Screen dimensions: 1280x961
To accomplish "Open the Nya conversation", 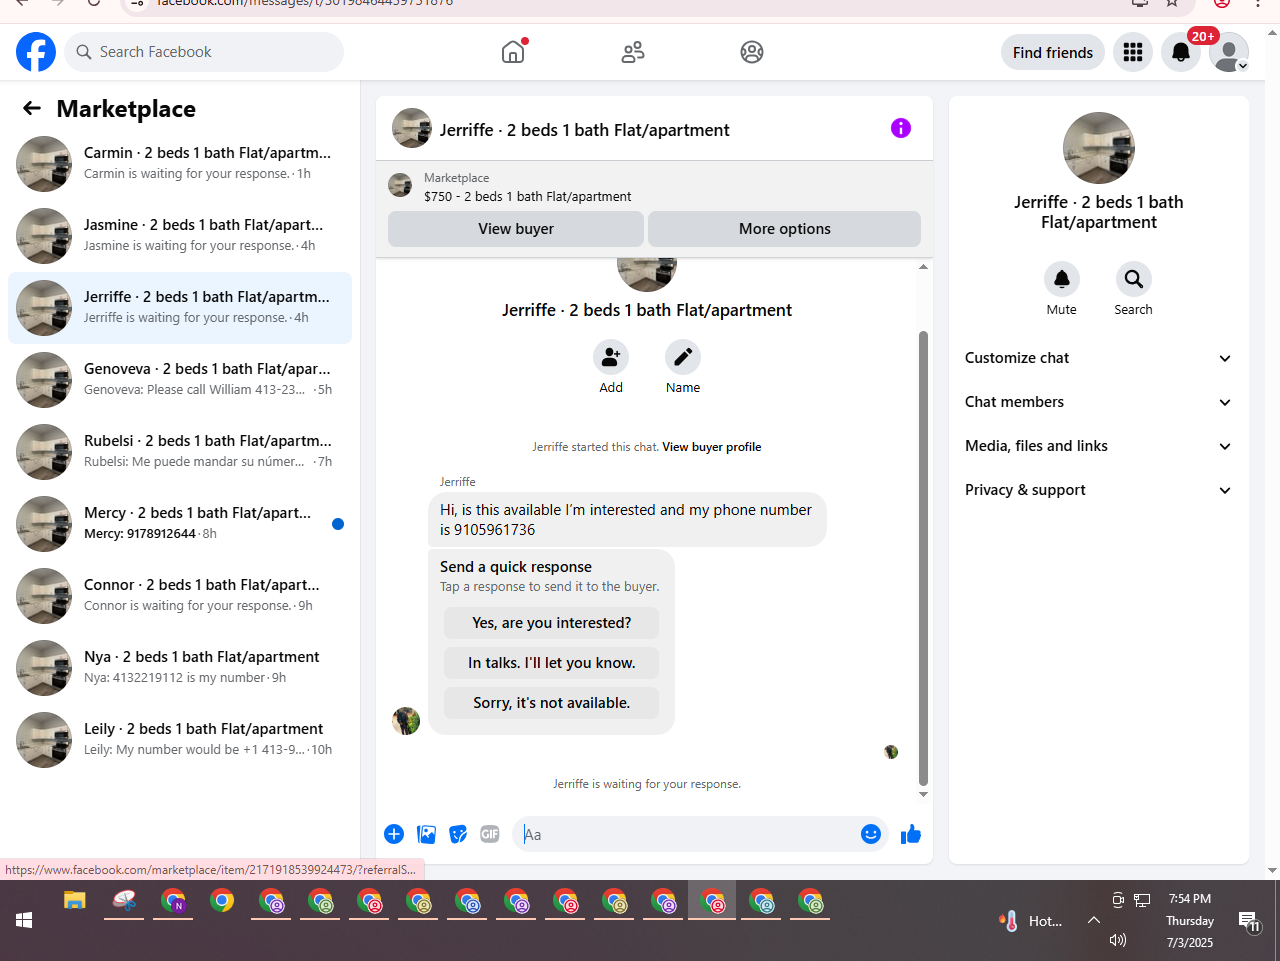I will click(180, 668).
